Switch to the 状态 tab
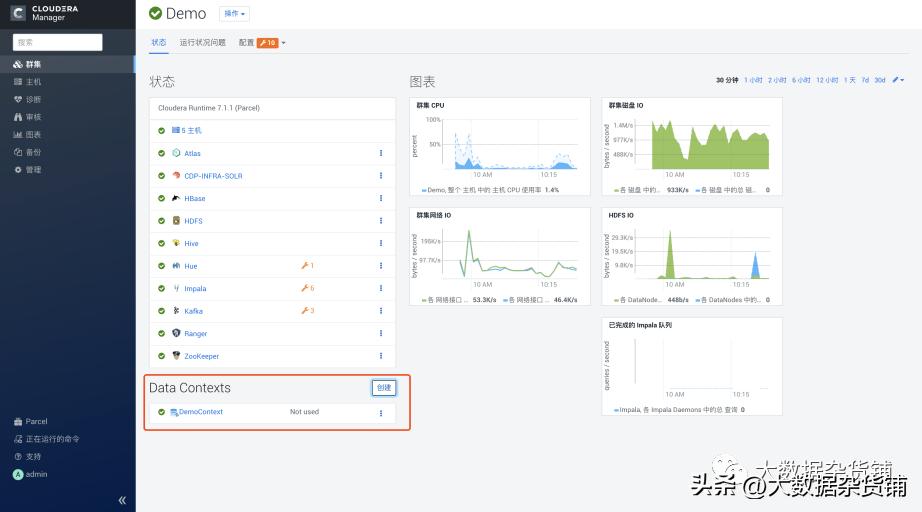This screenshot has height=512, width=922. (159, 42)
